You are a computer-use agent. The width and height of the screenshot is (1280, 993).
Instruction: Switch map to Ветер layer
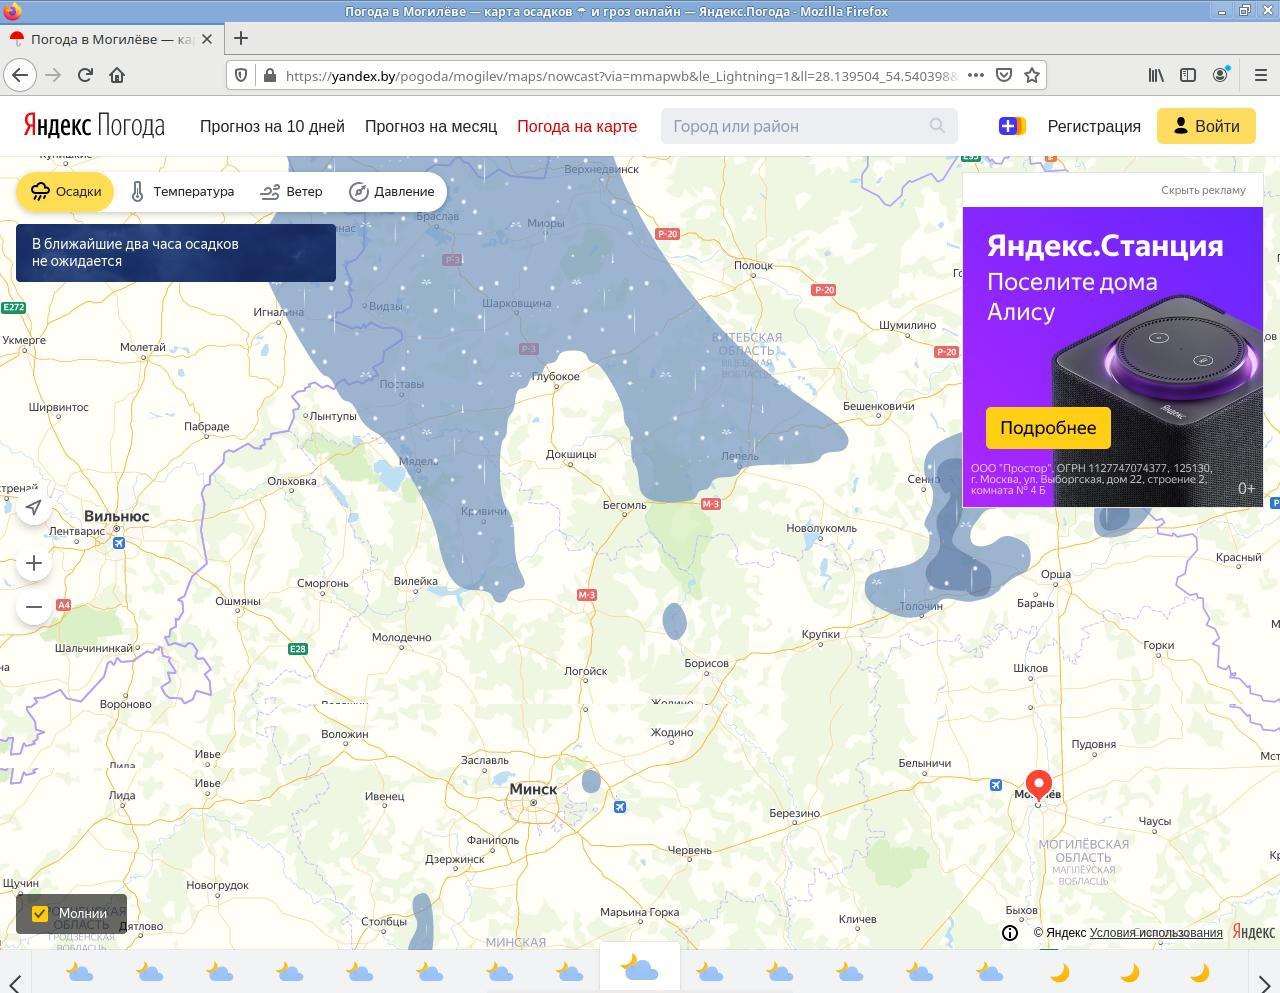point(291,191)
